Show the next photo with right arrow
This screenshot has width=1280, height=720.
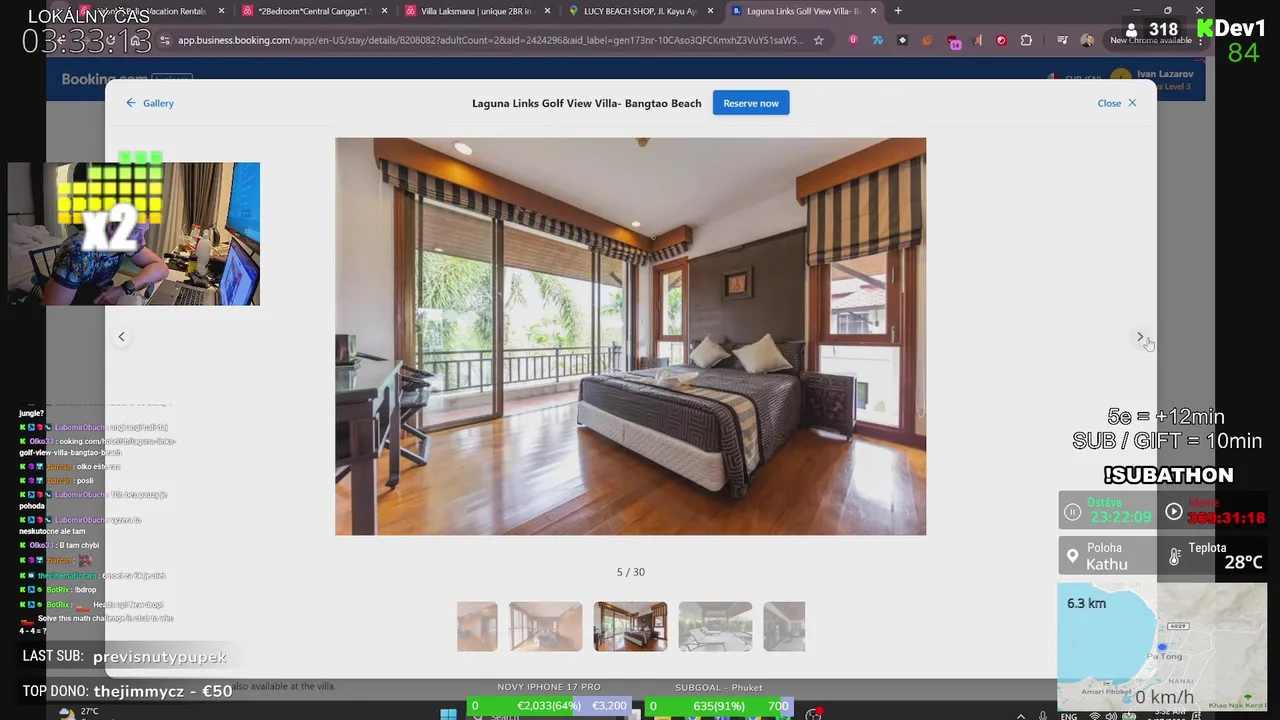[1139, 337]
